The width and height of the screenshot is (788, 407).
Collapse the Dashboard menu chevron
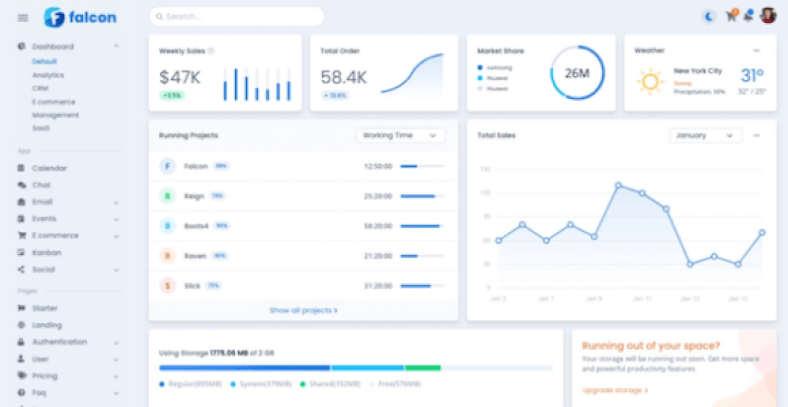[x=116, y=46]
